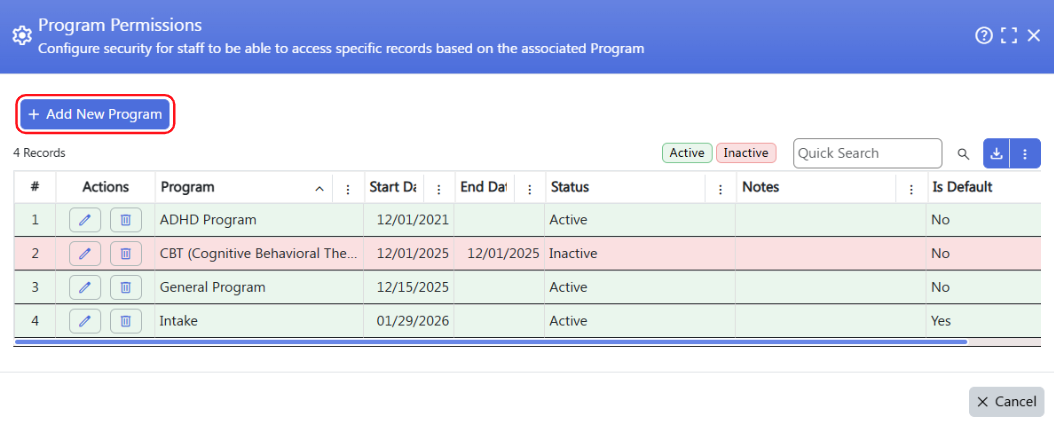Open the more options menu beside download
This screenshot has height=425, width=1054.
[1025, 153]
